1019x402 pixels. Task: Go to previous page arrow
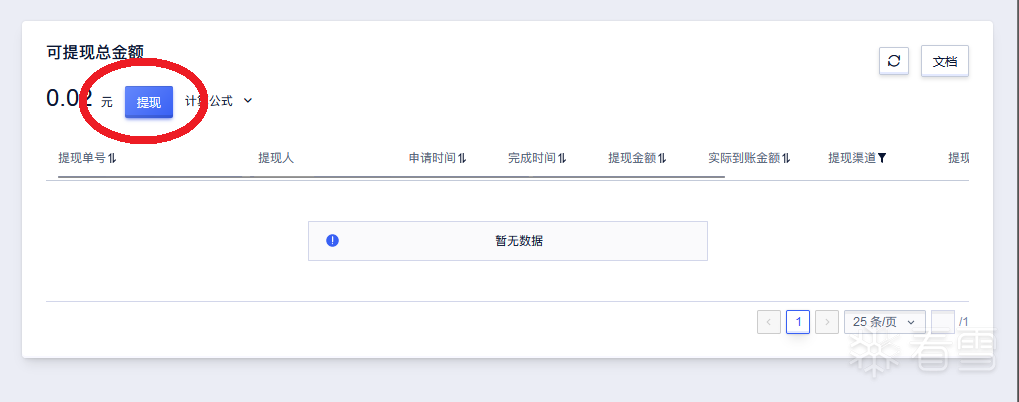tap(769, 322)
